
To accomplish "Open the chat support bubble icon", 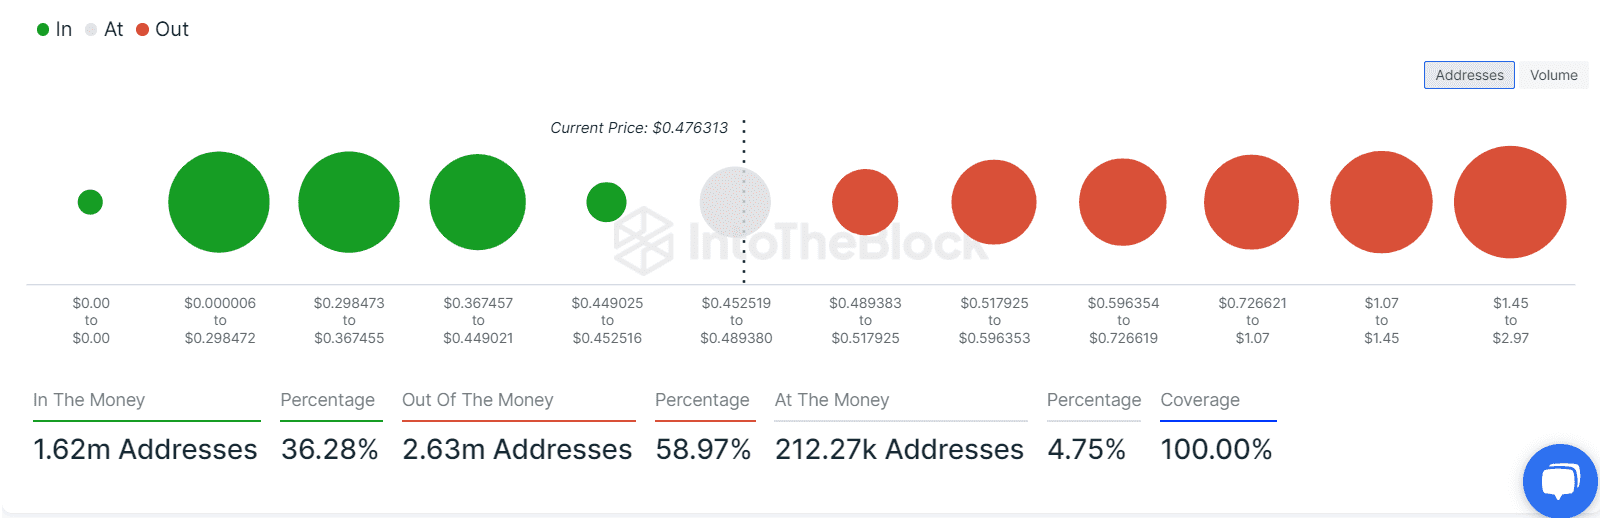I will (1559, 481).
